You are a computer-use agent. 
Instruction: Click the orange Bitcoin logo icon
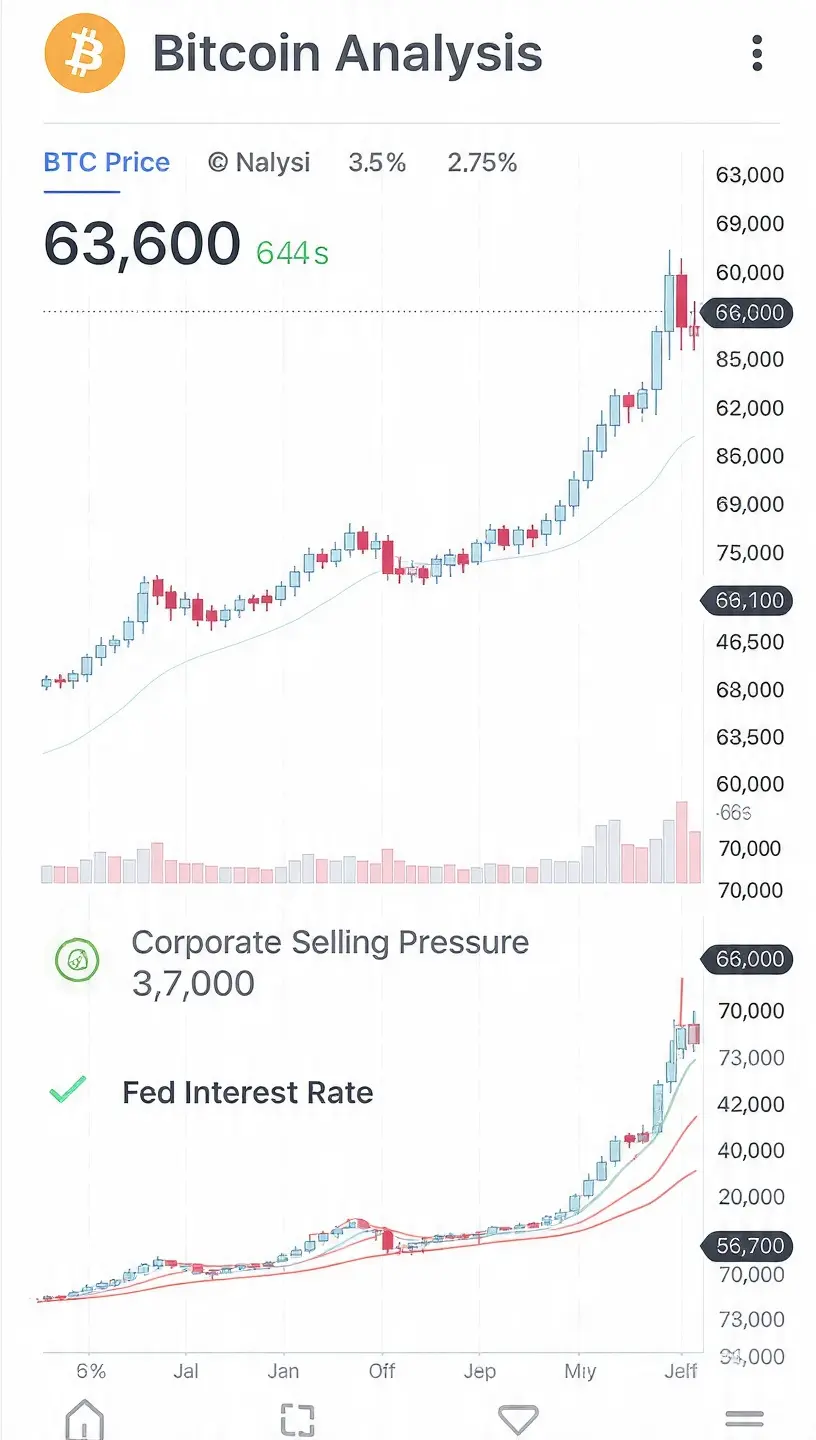tap(85, 52)
